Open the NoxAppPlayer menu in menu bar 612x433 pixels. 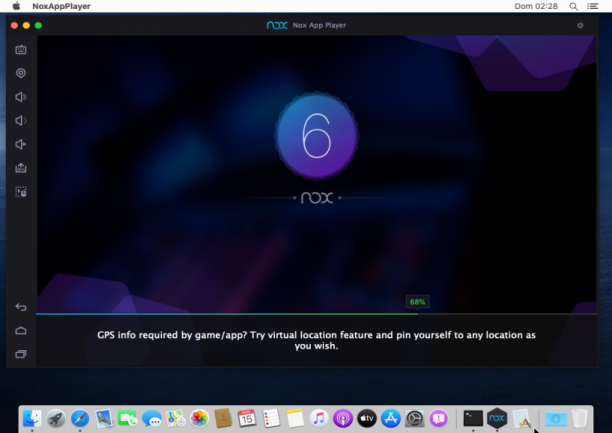click(x=61, y=6)
